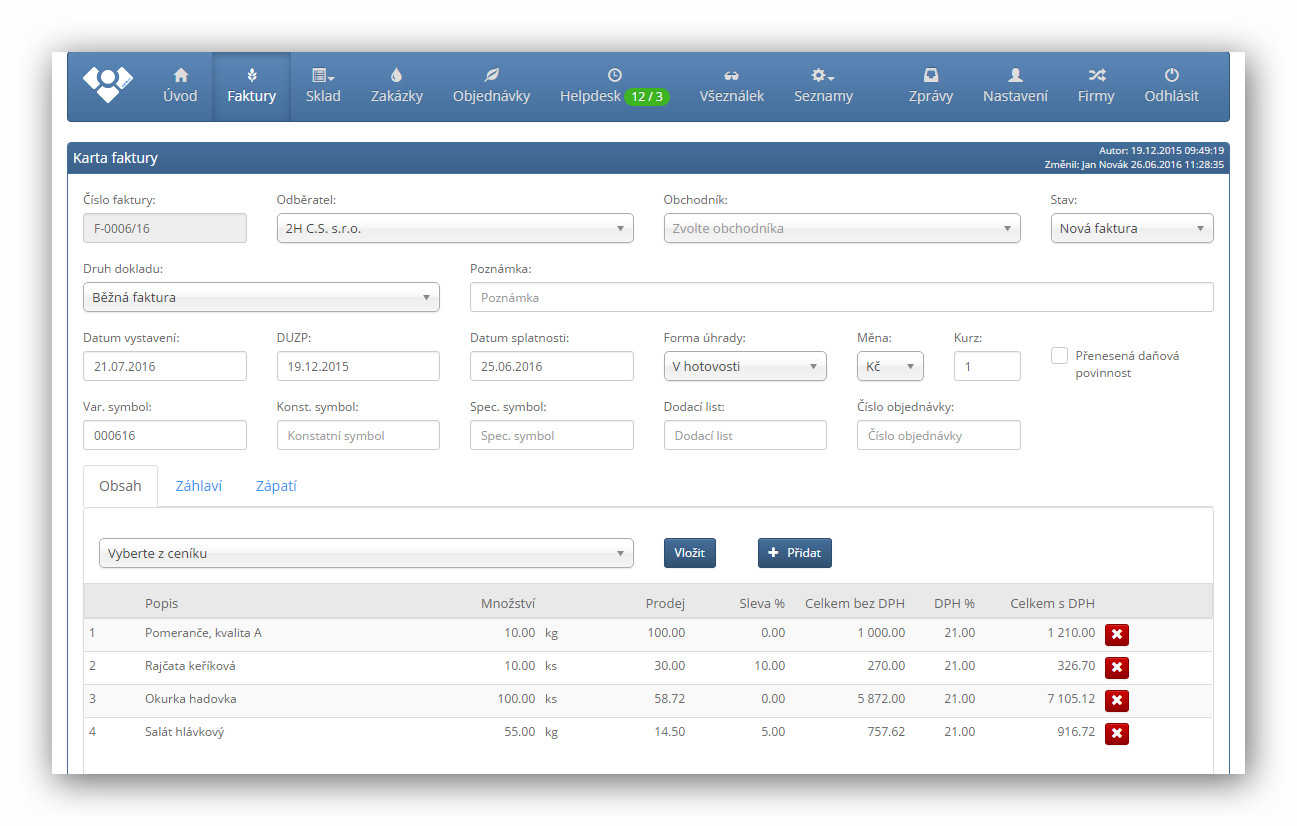Open the Úvod home icon
This screenshot has height=826, width=1297.
point(180,75)
